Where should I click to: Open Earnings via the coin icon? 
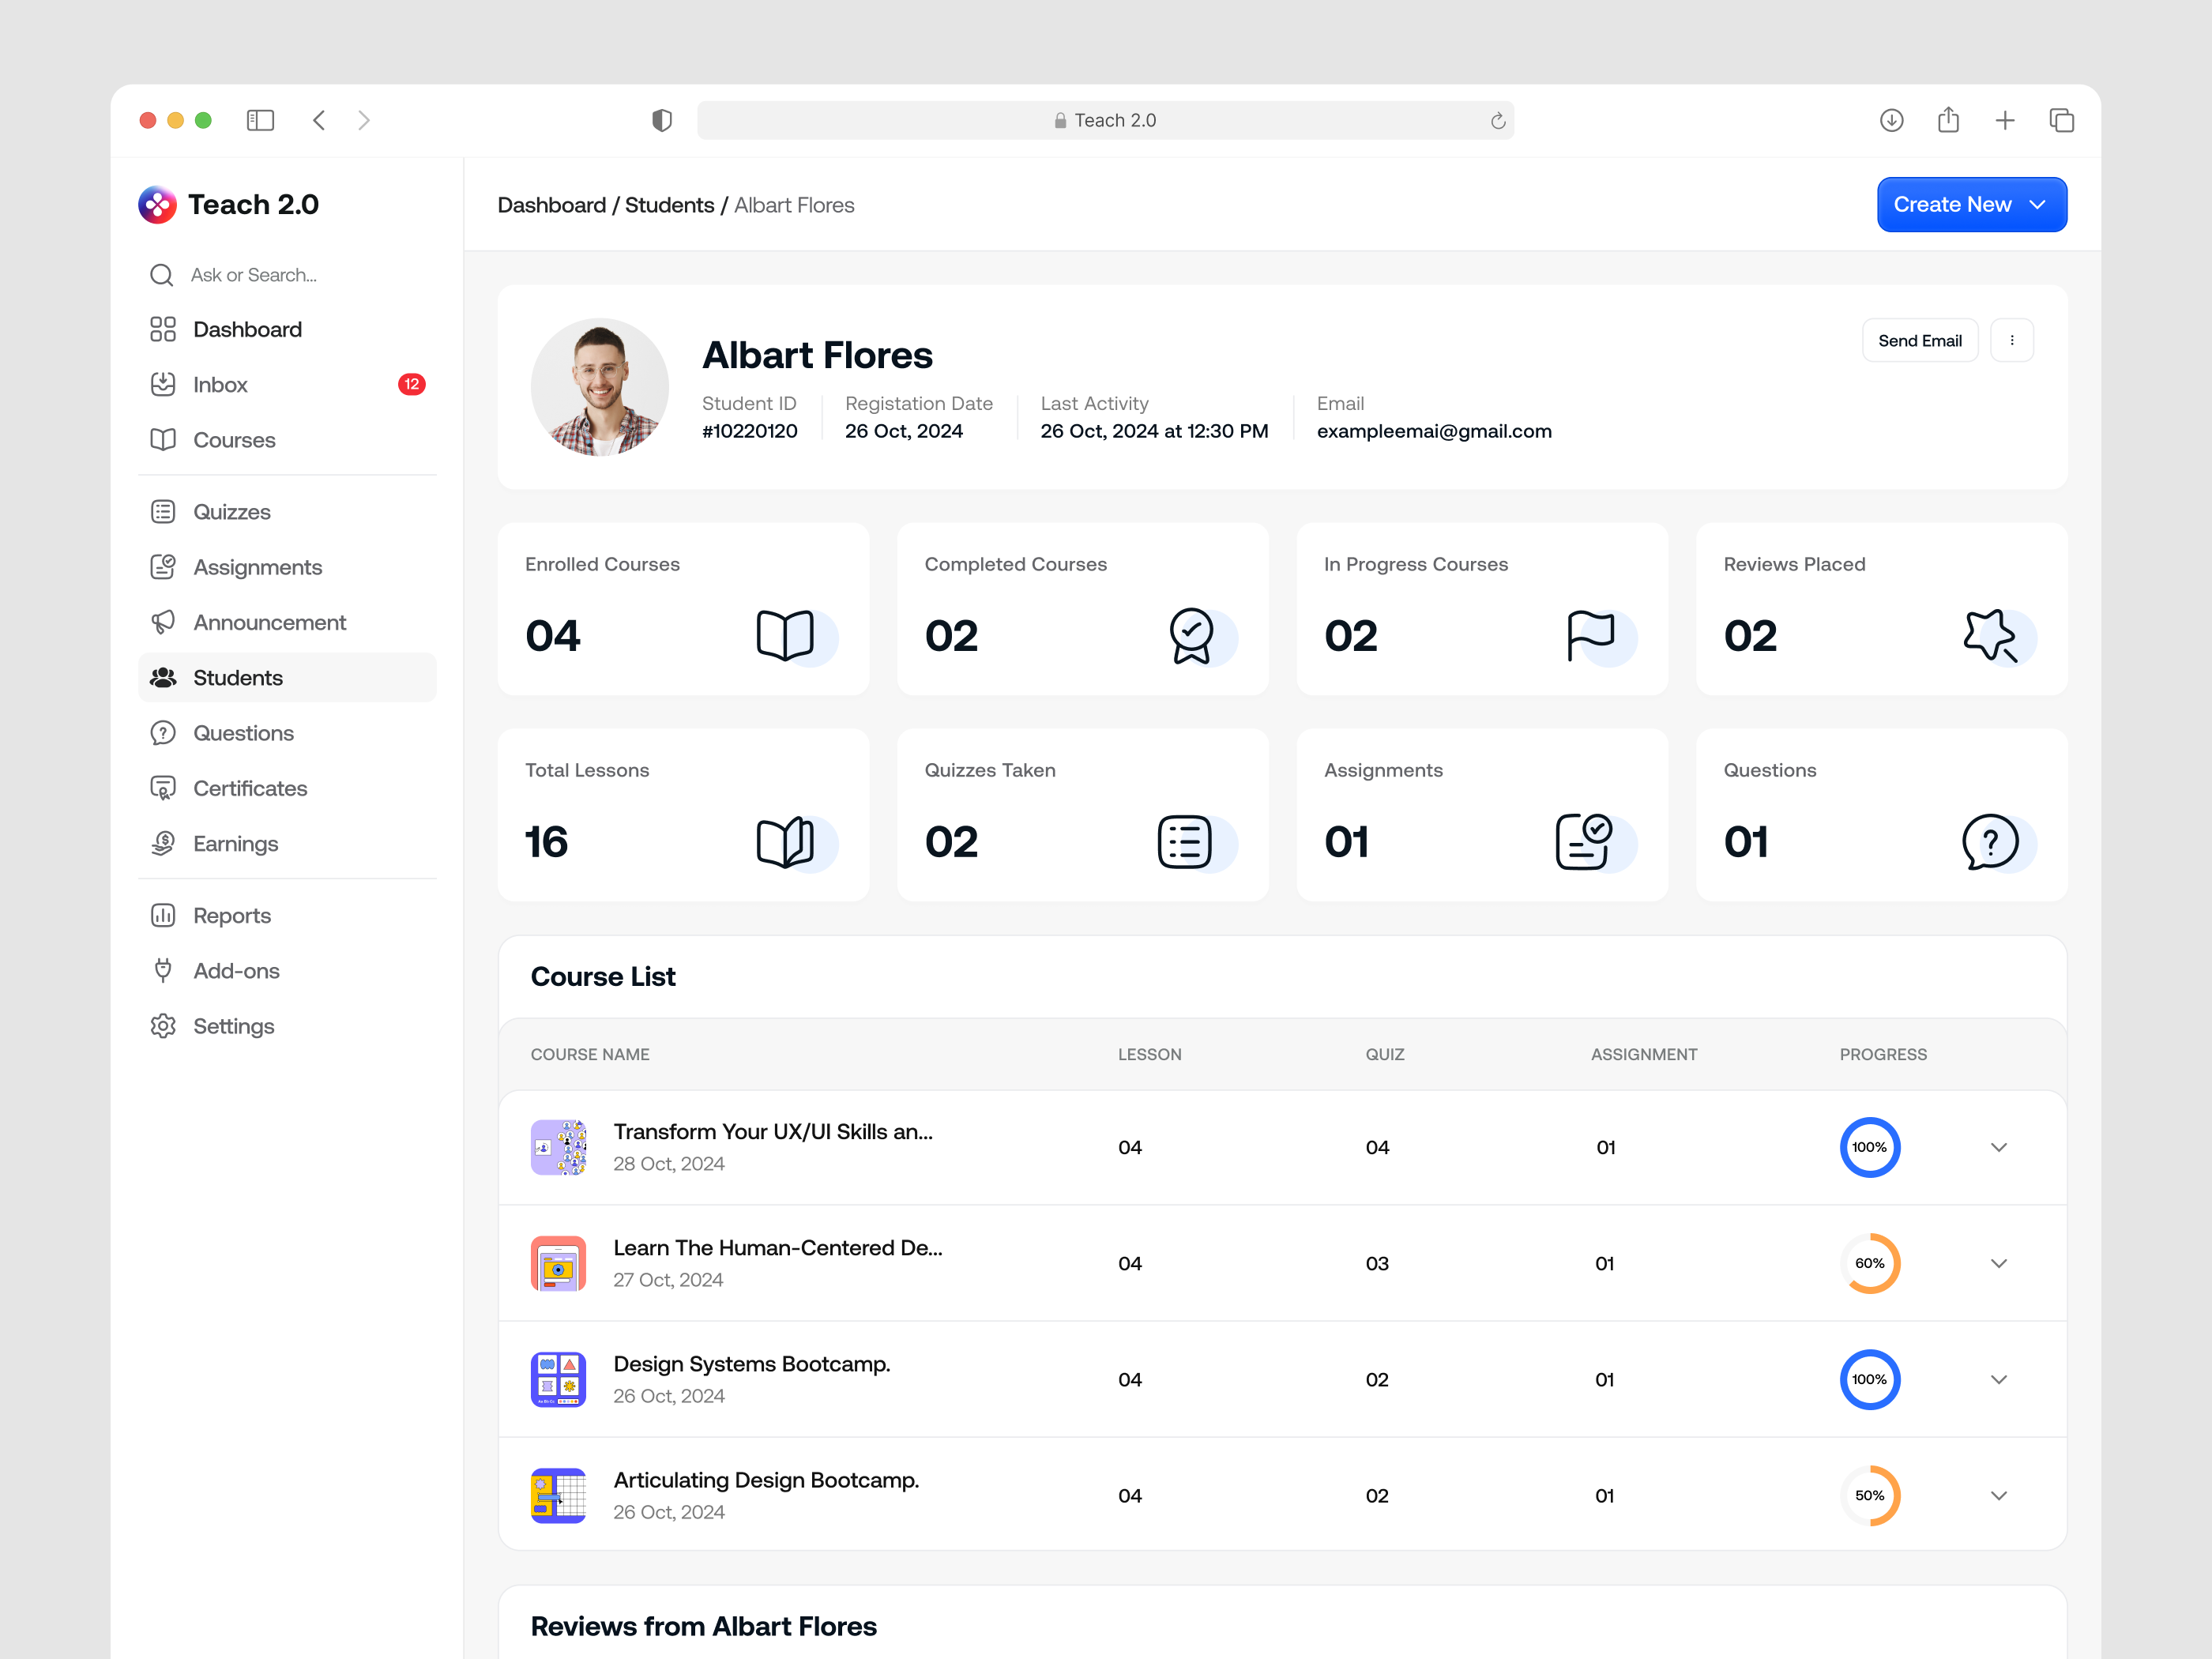coord(164,843)
